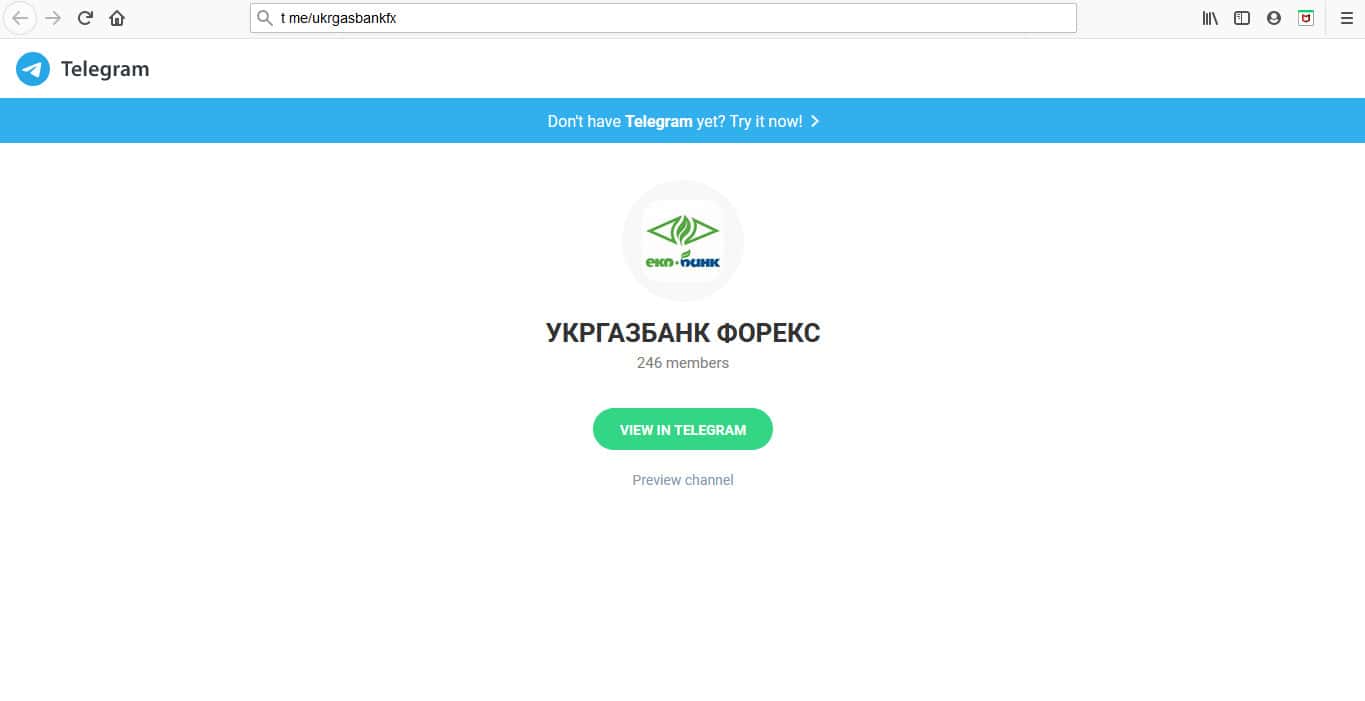1365x701 pixels.
Task: Go back to the previous page
Action: (20, 18)
